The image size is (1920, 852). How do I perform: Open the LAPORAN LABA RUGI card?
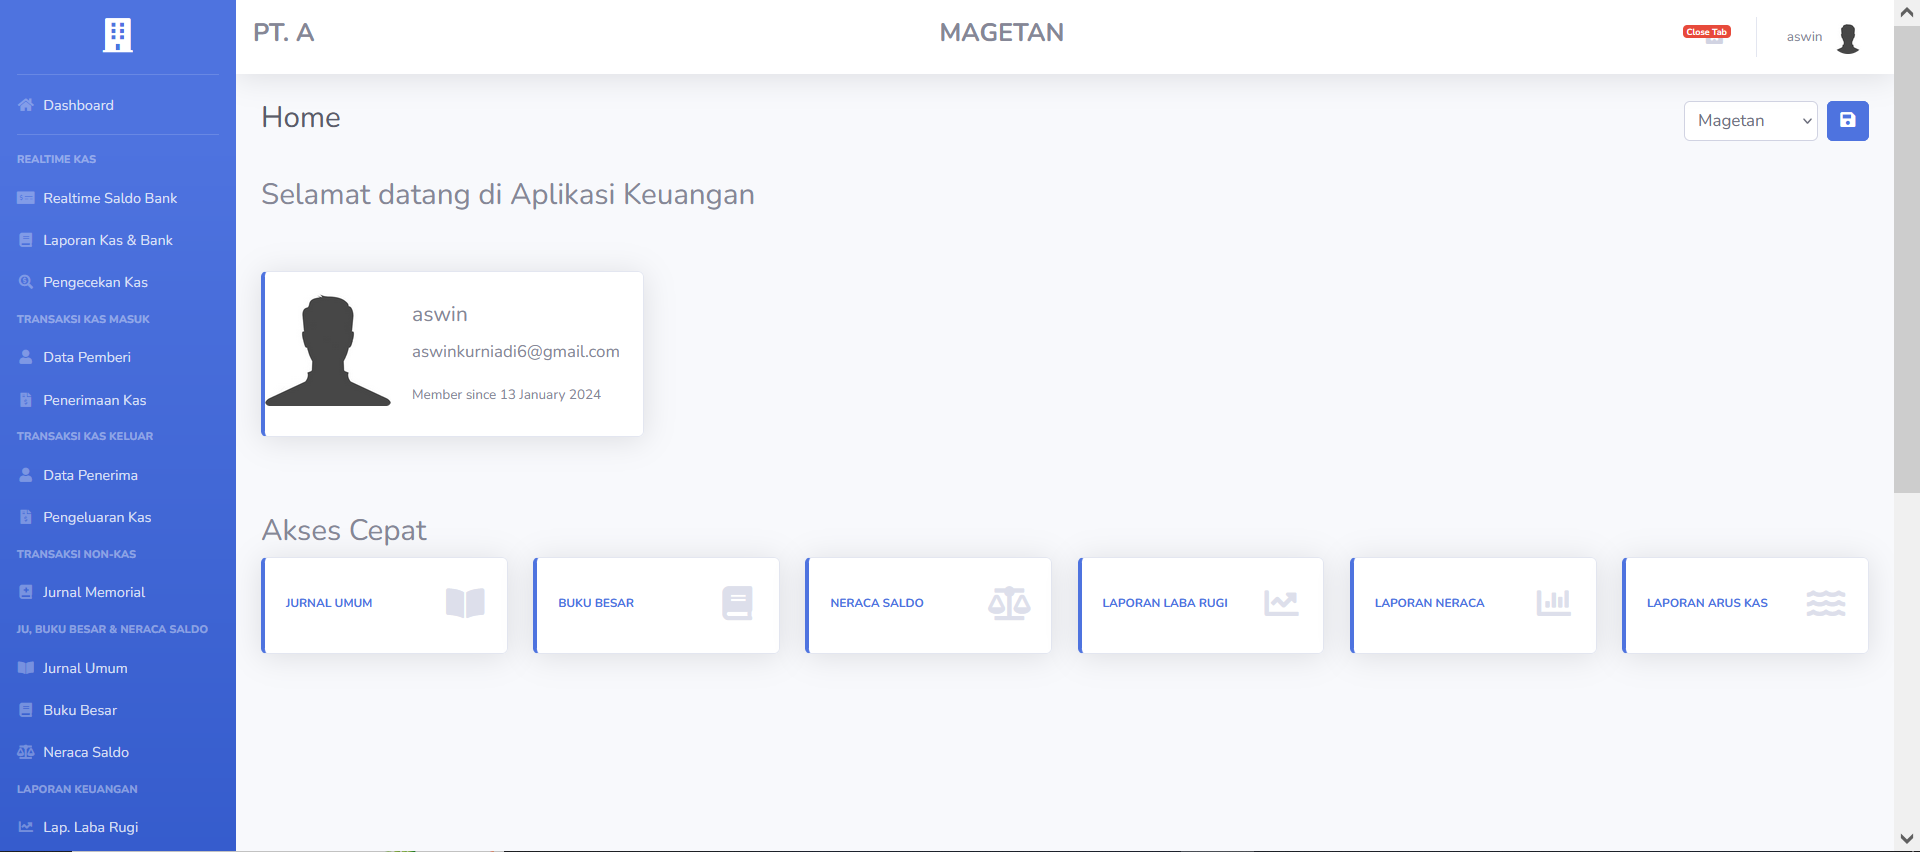pyautogui.click(x=1200, y=605)
